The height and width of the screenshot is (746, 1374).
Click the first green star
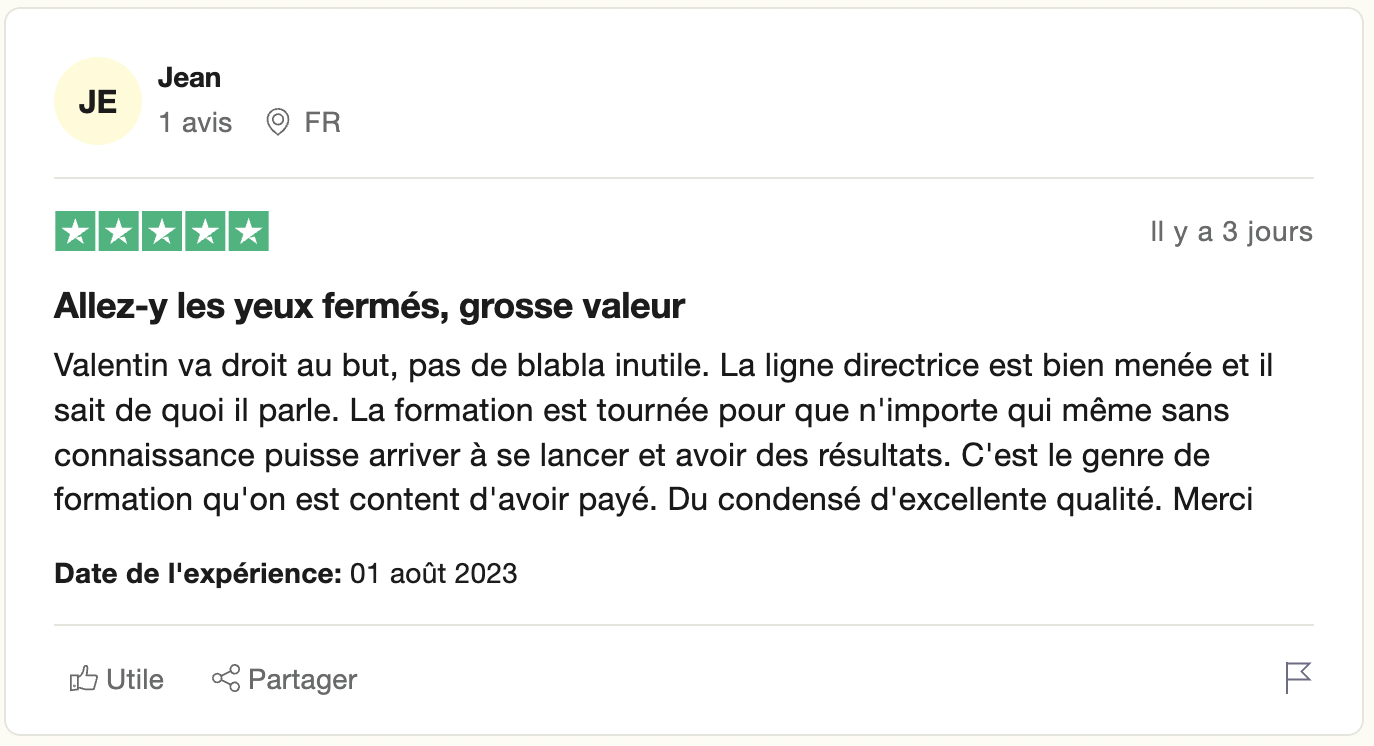[x=75, y=232]
